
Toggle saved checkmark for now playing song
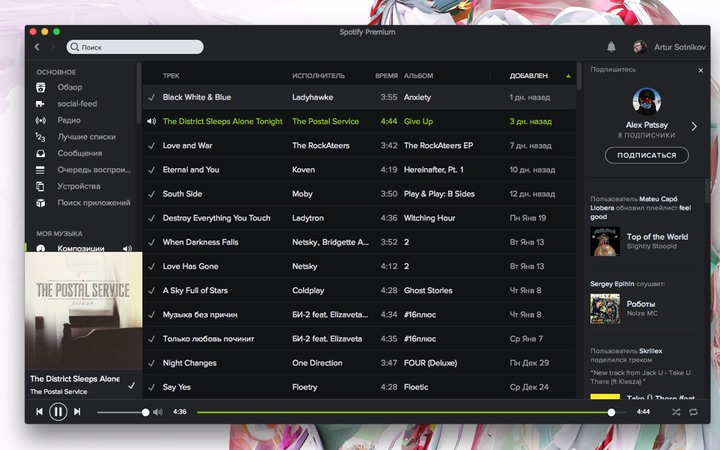(132, 385)
